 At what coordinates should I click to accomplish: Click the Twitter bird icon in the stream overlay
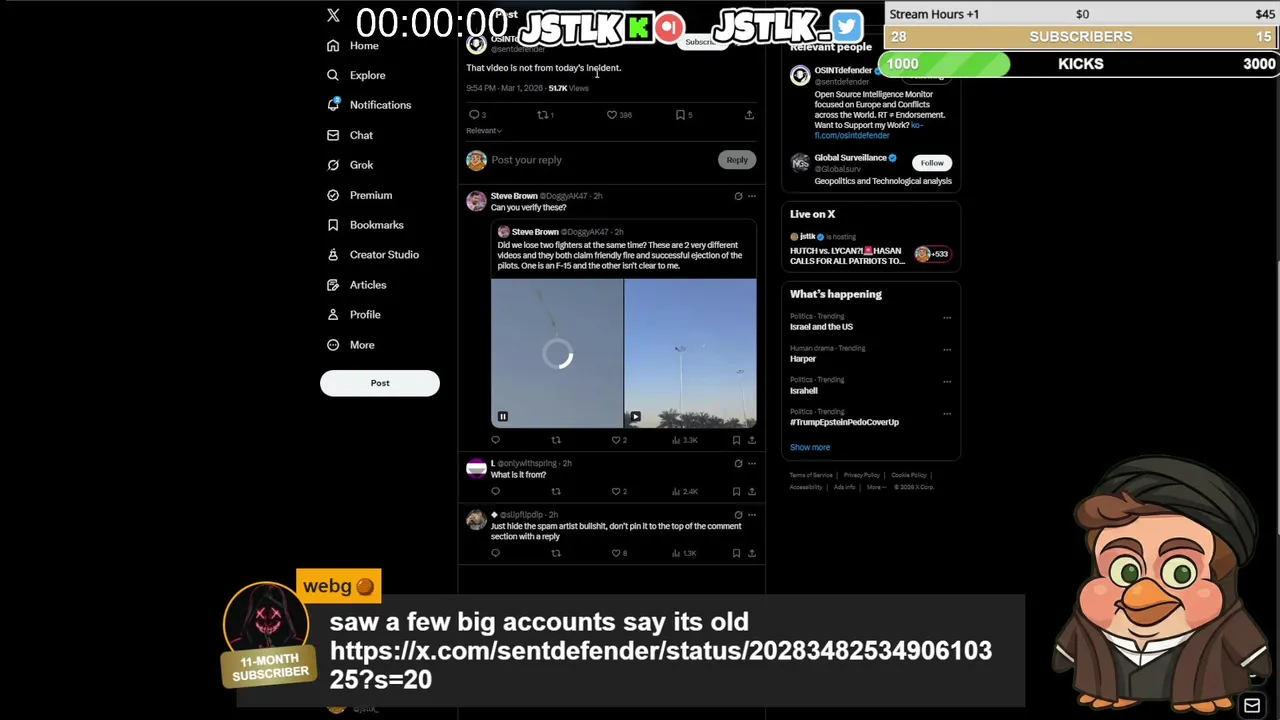(847, 26)
